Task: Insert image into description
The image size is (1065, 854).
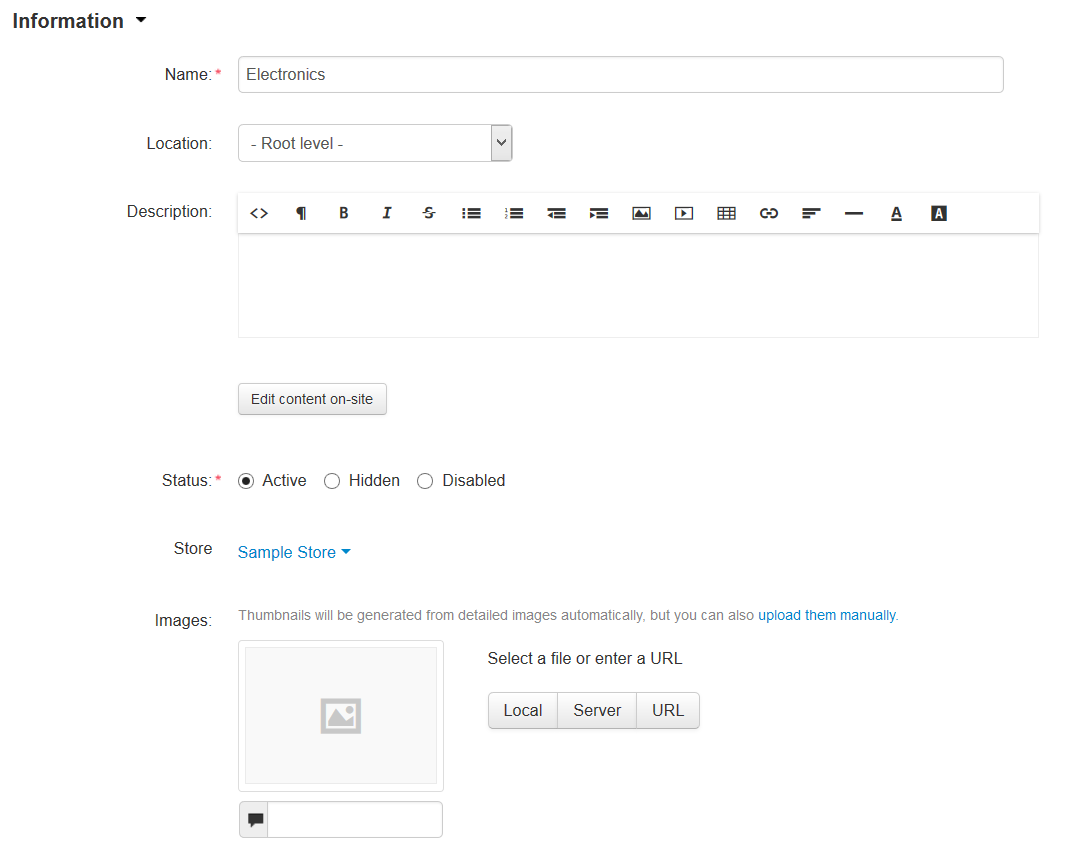Action: coord(641,213)
